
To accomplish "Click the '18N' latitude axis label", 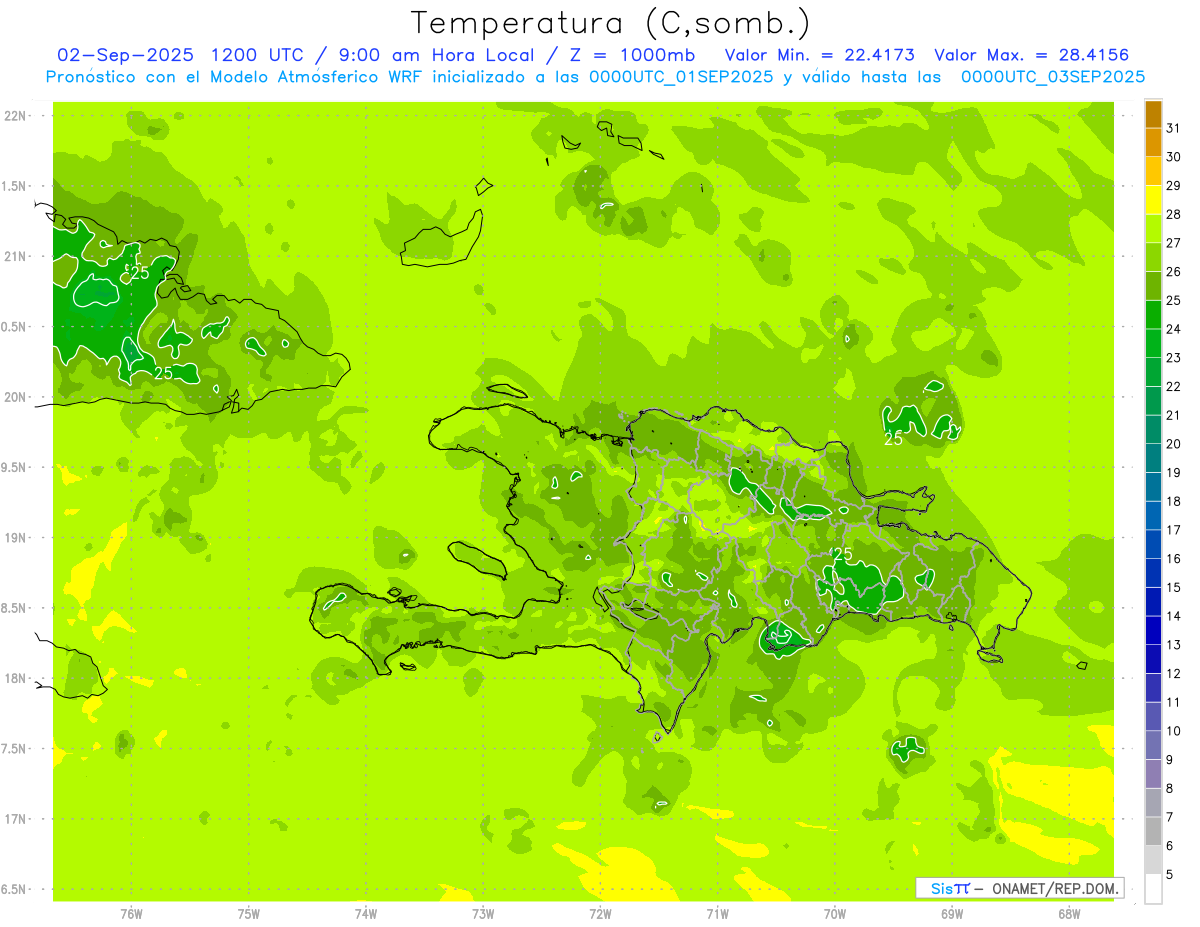I will [x=15, y=678].
